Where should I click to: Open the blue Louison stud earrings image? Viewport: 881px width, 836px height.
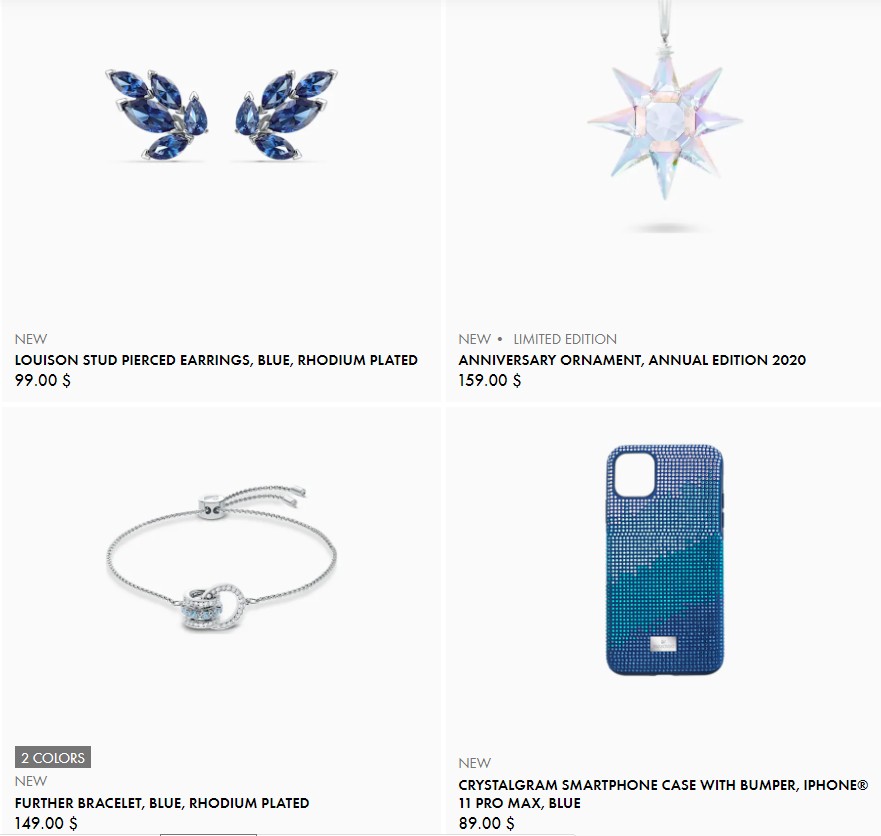click(221, 115)
